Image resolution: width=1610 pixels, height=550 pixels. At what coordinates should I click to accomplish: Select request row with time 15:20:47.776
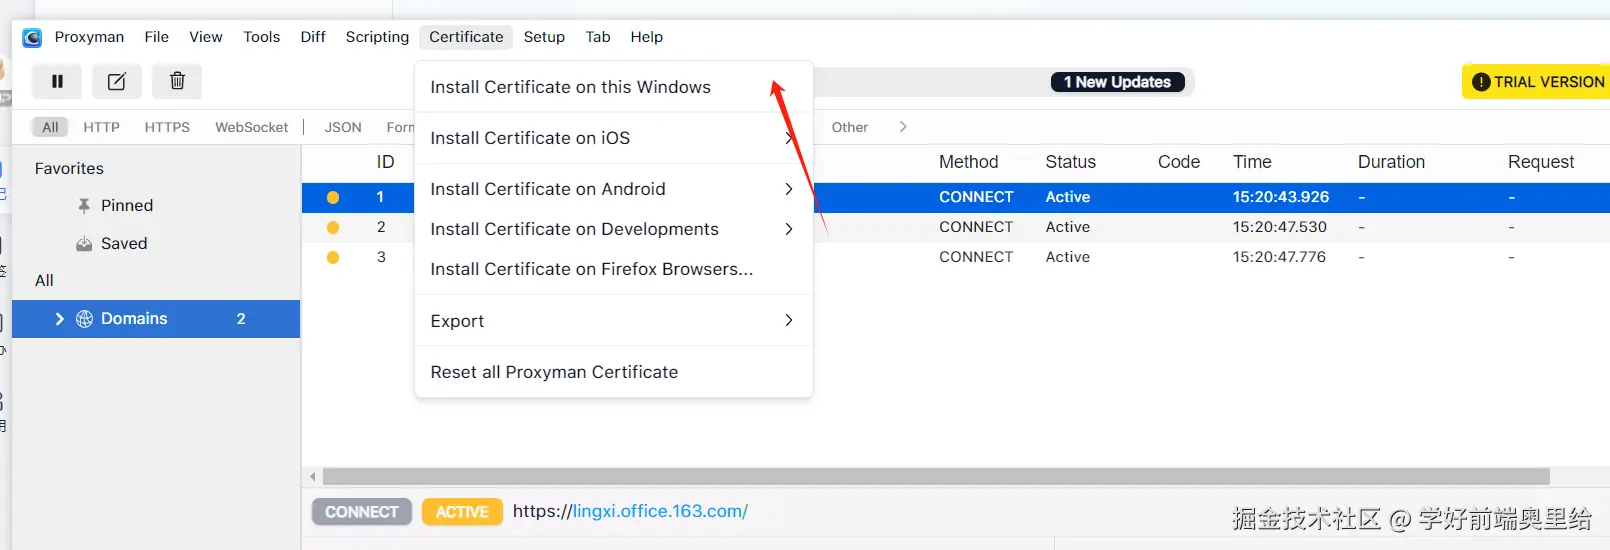(x=956, y=257)
